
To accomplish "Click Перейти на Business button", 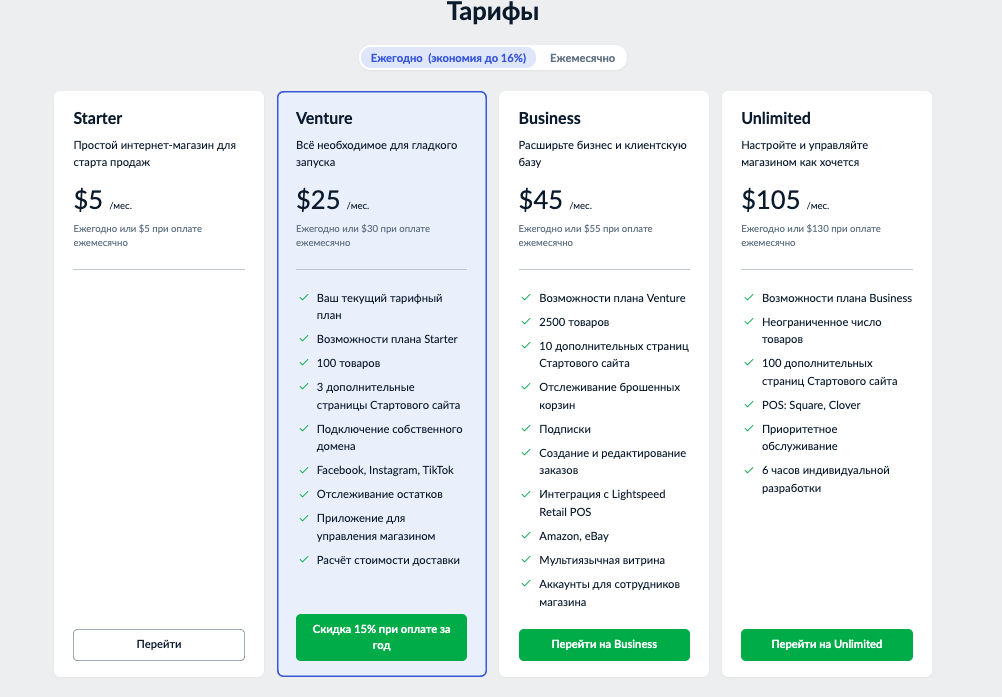I will pos(604,645).
